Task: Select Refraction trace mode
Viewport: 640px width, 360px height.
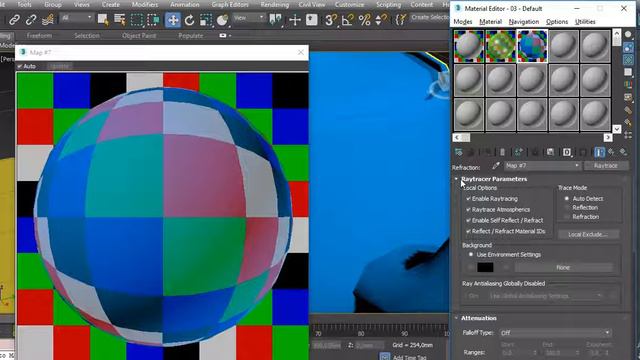Action: point(567,217)
